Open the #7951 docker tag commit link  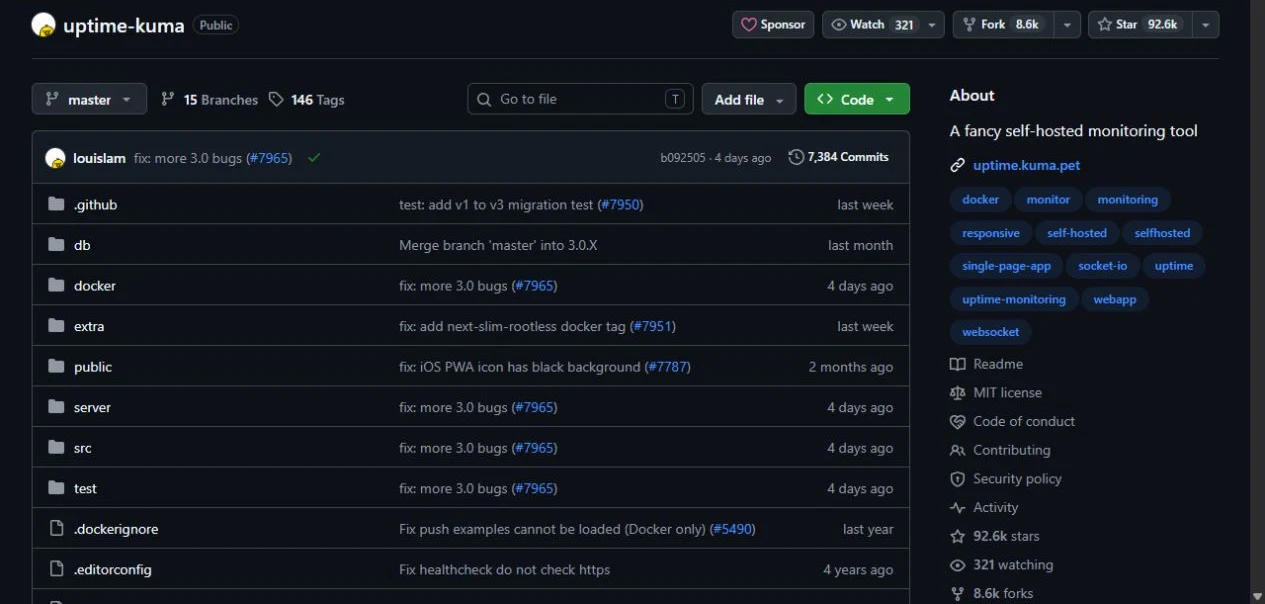(x=653, y=326)
